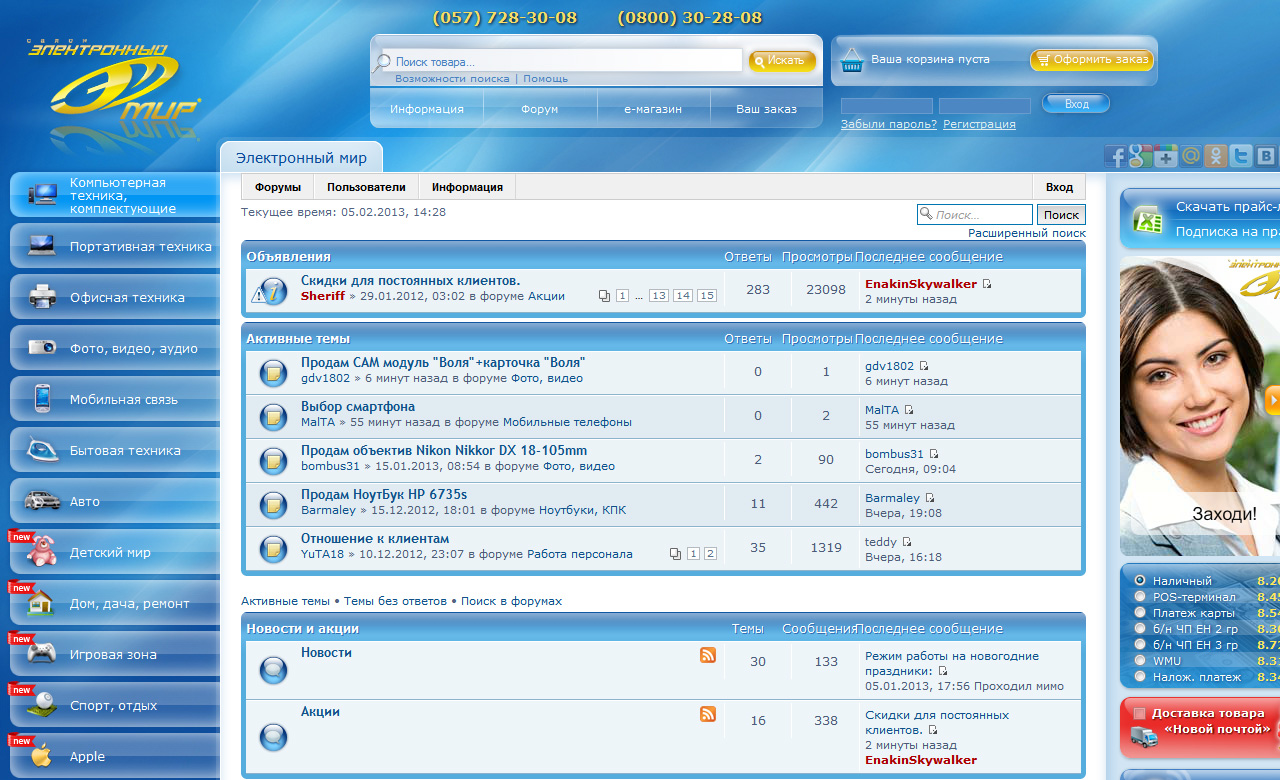This screenshot has height=780, width=1280.
Task: Switch to the е-магазин navigation tab
Action: pos(653,109)
